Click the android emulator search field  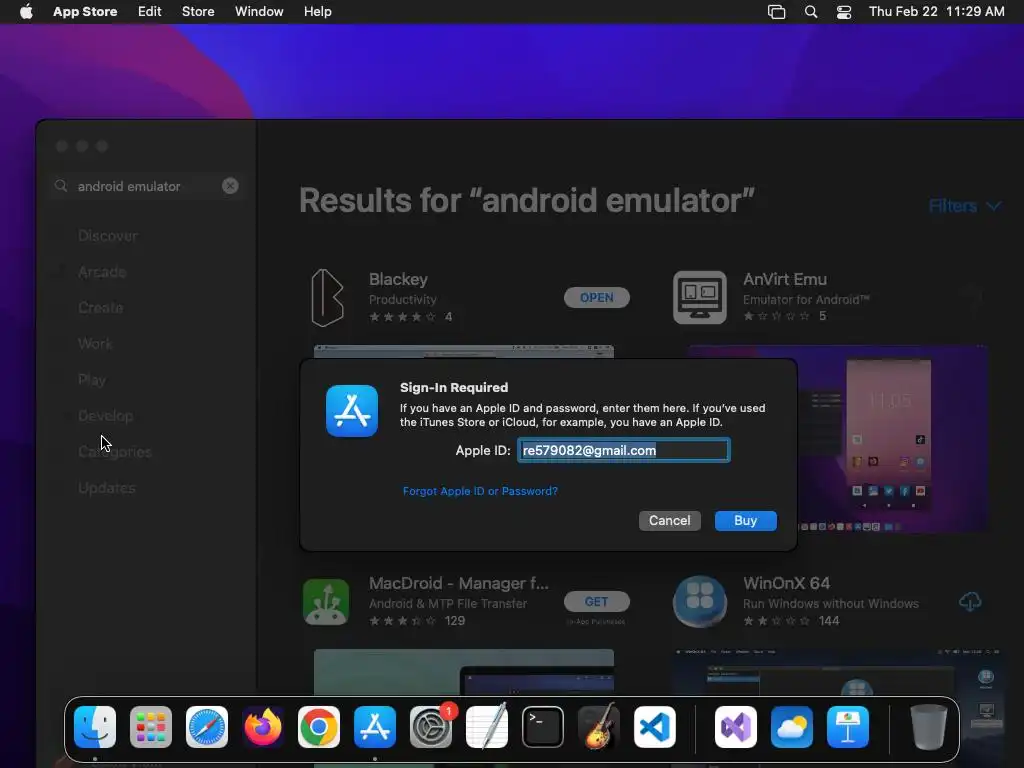(146, 186)
